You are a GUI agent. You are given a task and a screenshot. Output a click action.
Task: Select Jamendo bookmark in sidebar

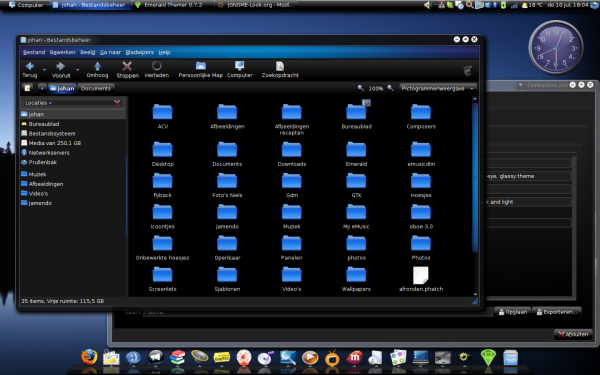[x=73, y=203]
